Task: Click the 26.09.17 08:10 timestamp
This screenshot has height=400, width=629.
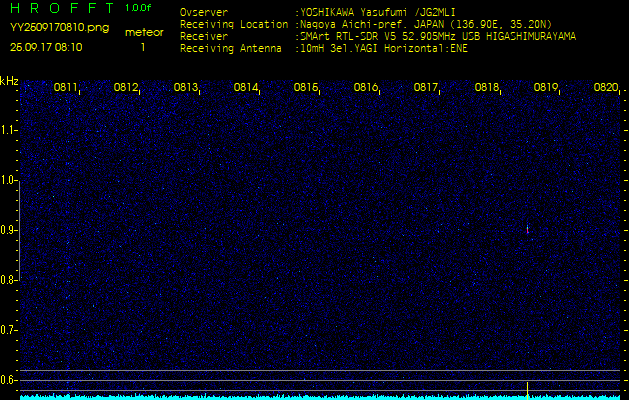Action: [x=46, y=47]
